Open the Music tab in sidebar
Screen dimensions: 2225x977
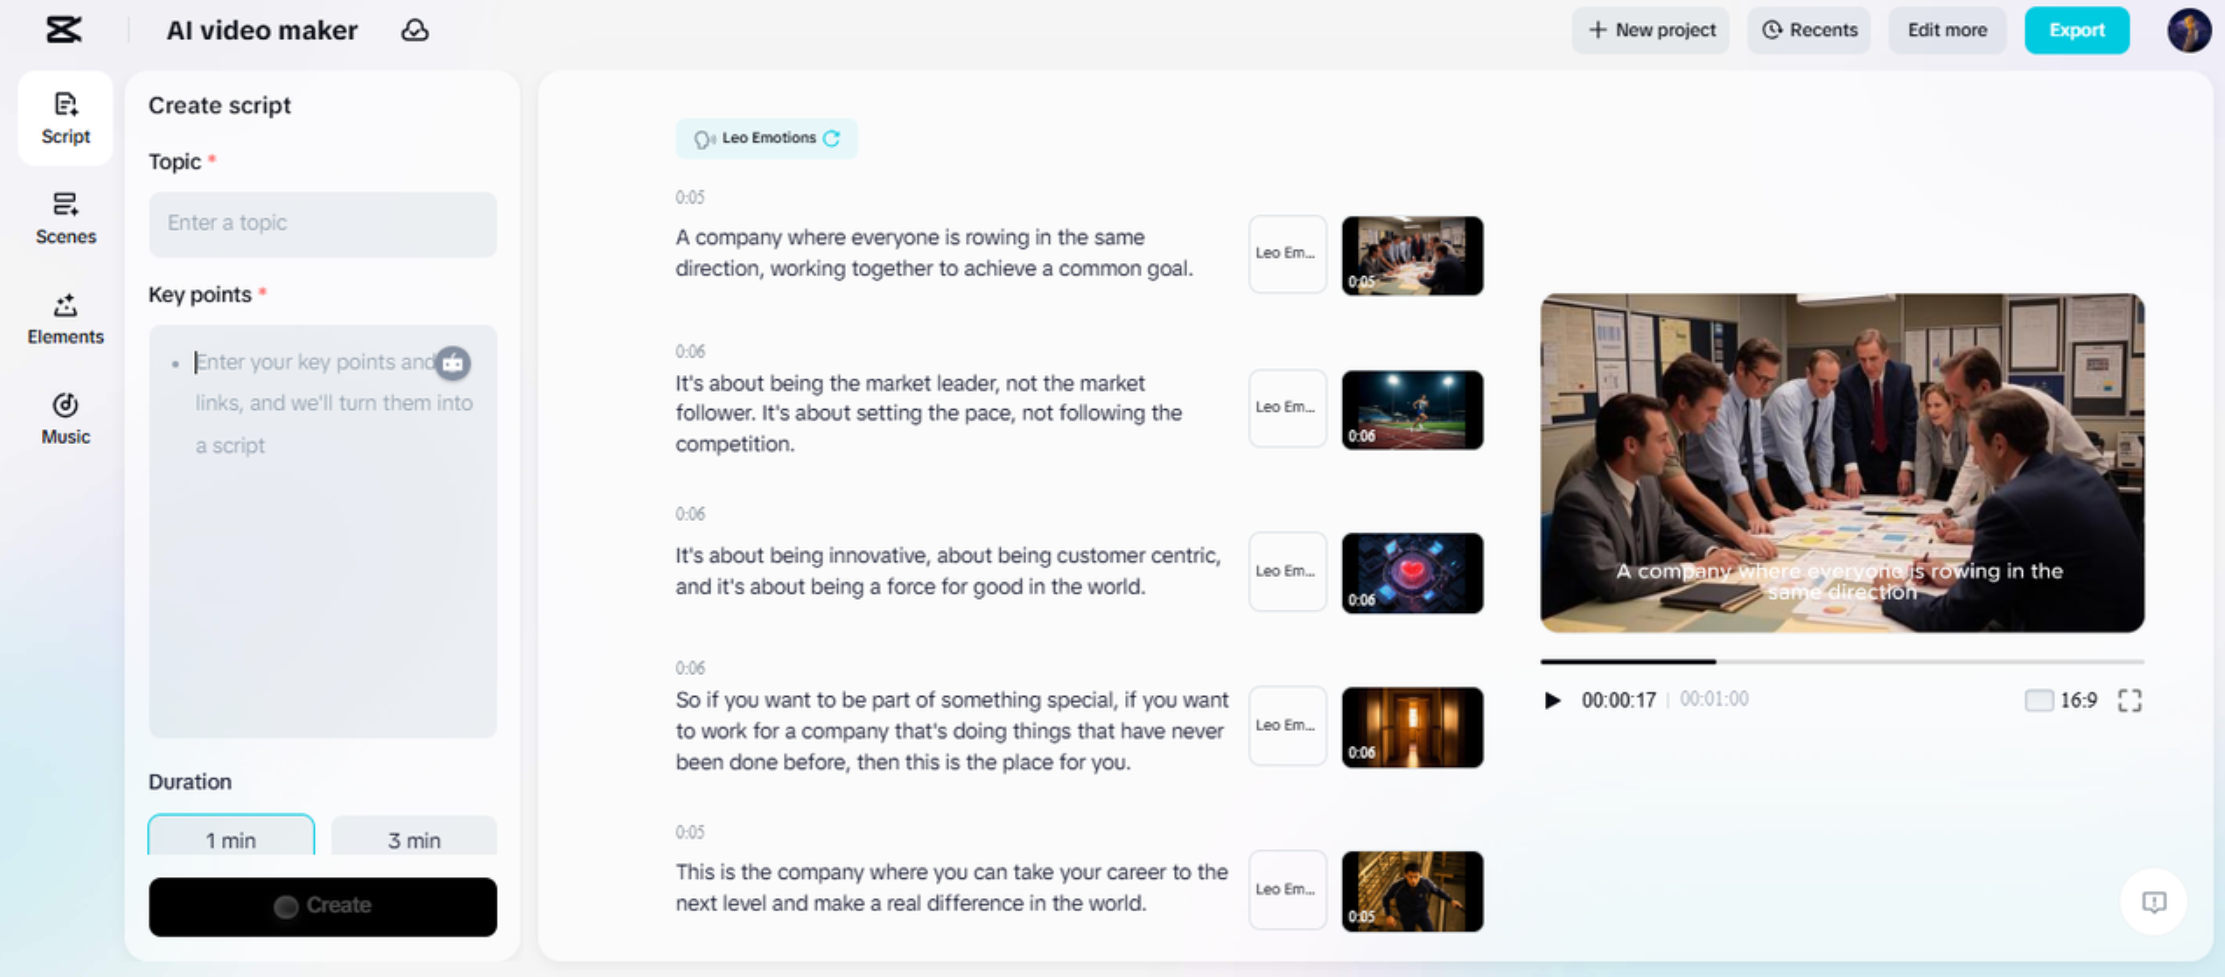click(66, 418)
